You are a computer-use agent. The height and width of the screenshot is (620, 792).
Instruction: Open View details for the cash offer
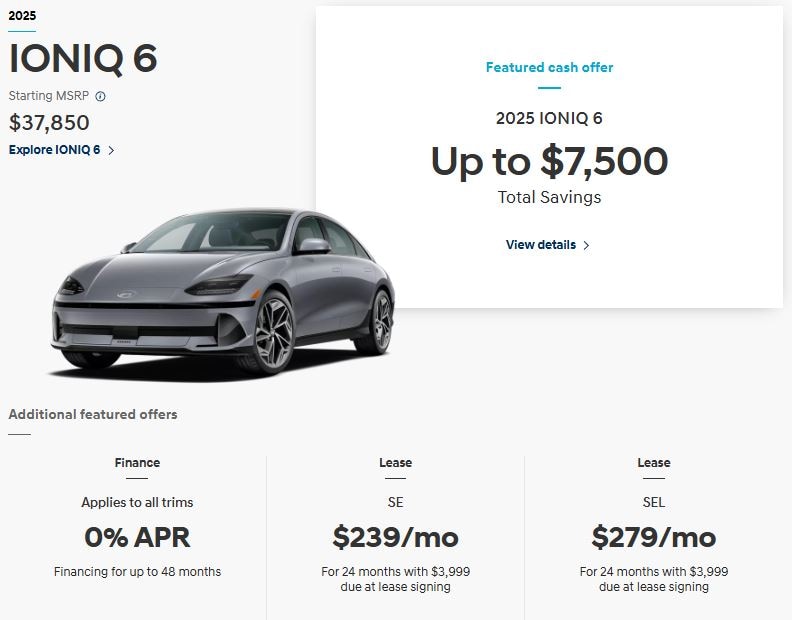click(x=541, y=245)
